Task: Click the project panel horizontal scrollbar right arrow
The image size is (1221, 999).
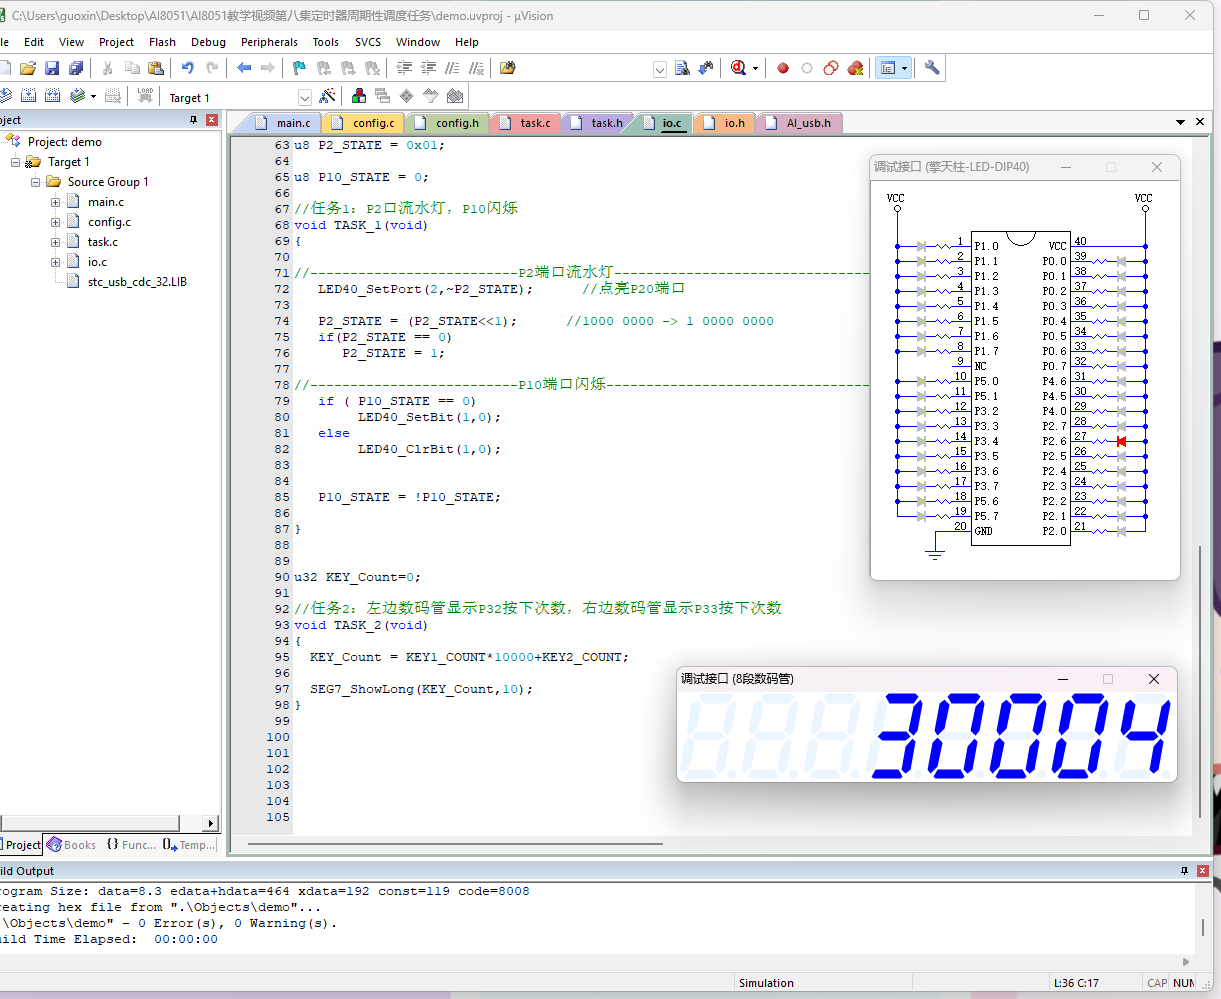Action: 210,824
